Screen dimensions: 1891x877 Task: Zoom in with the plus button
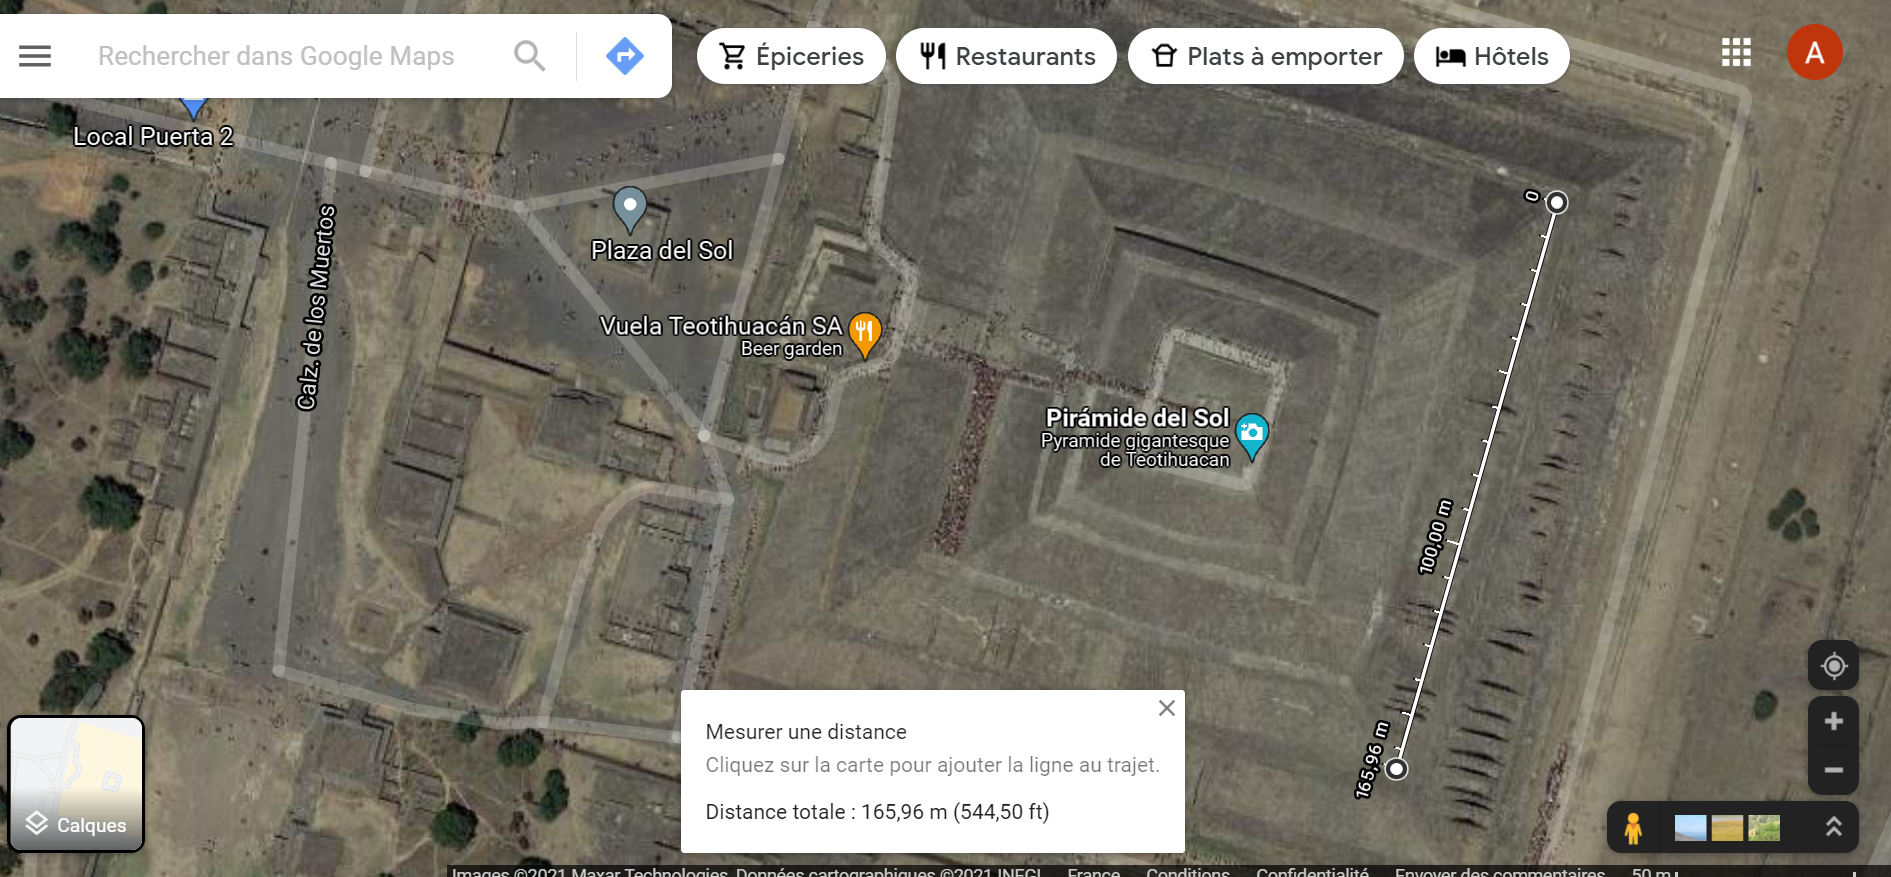click(x=1833, y=721)
